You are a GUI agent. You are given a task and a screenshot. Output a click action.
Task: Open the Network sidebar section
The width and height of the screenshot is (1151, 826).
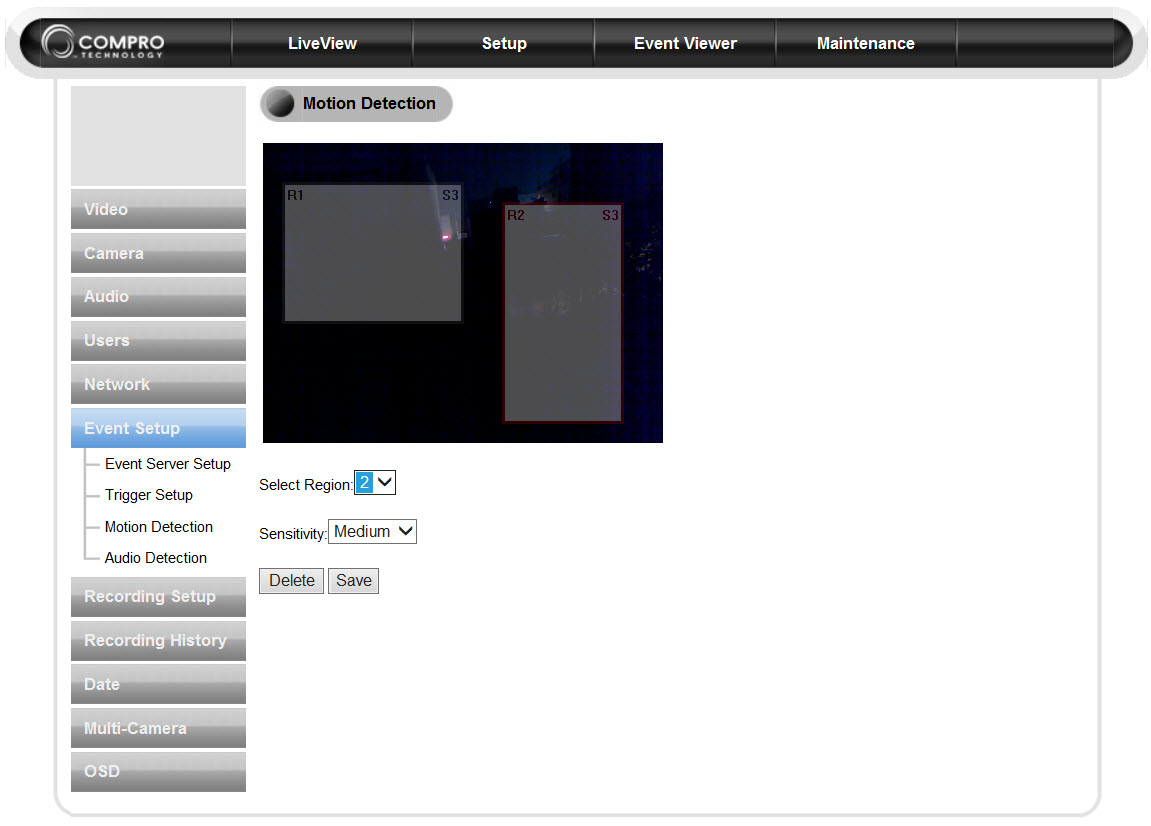pyautogui.click(x=159, y=384)
